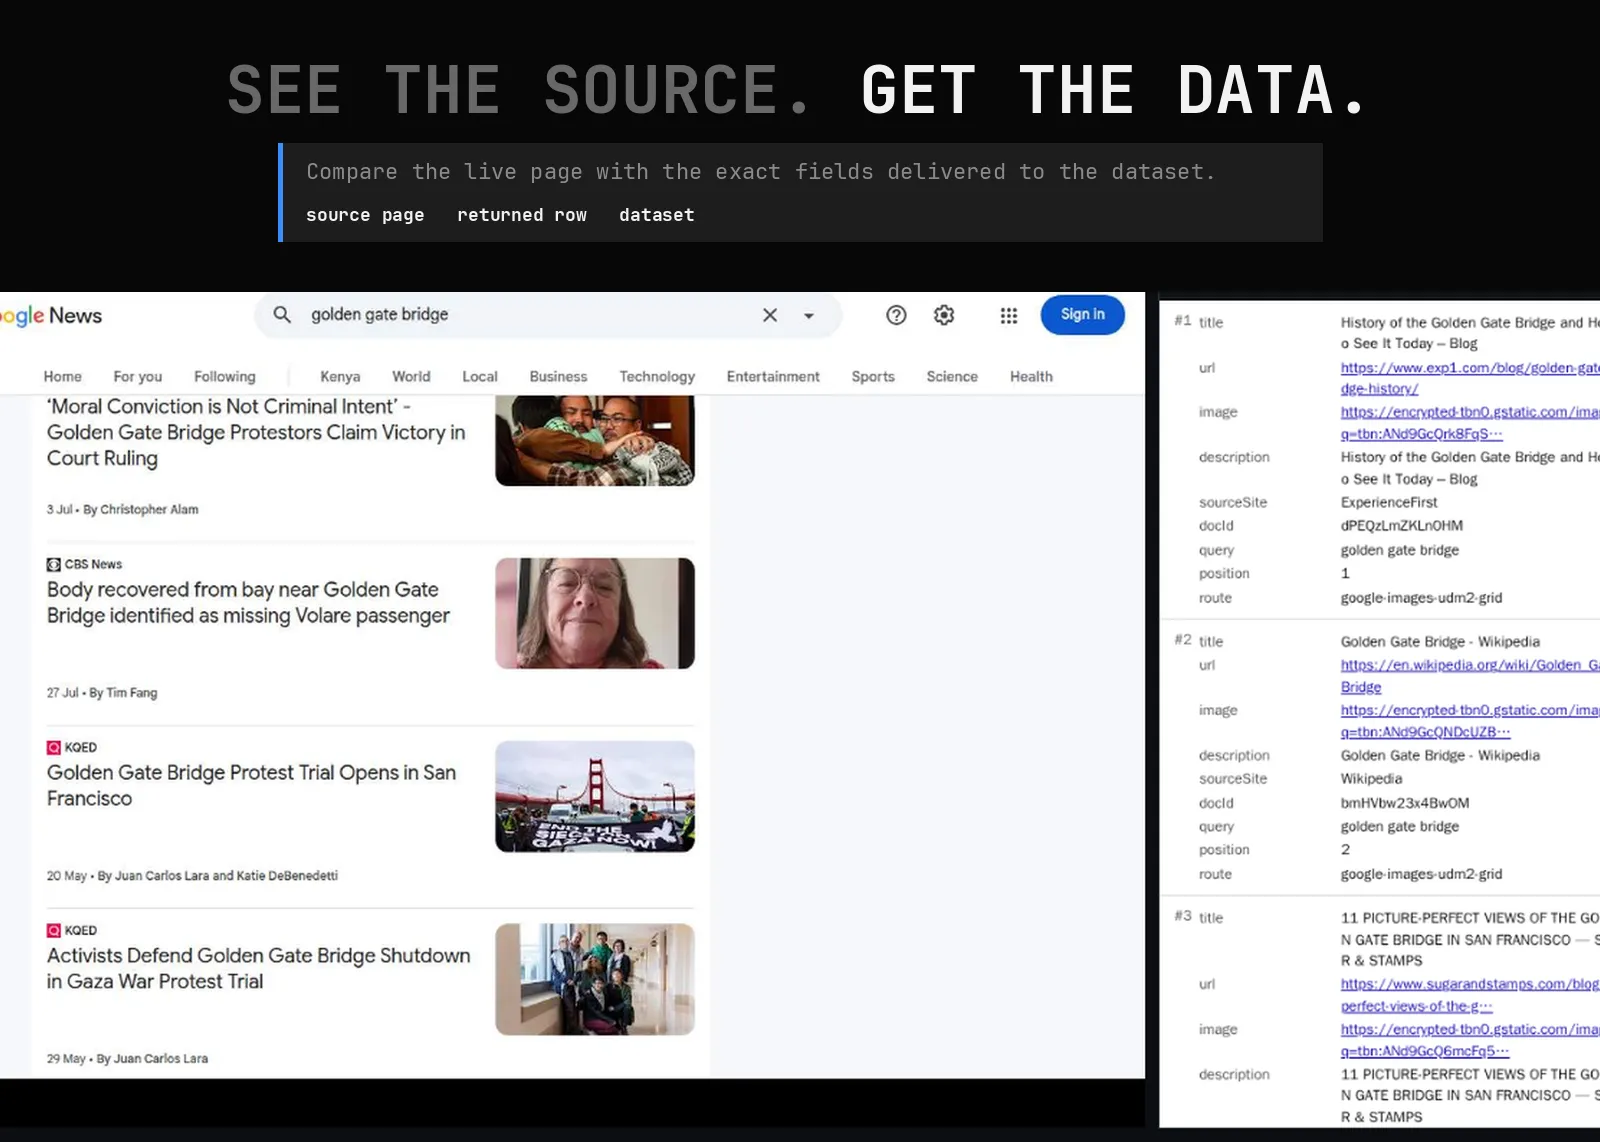The image size is (1600, 1142).
Task: Go to the Home tab
Action: point(63,377)
